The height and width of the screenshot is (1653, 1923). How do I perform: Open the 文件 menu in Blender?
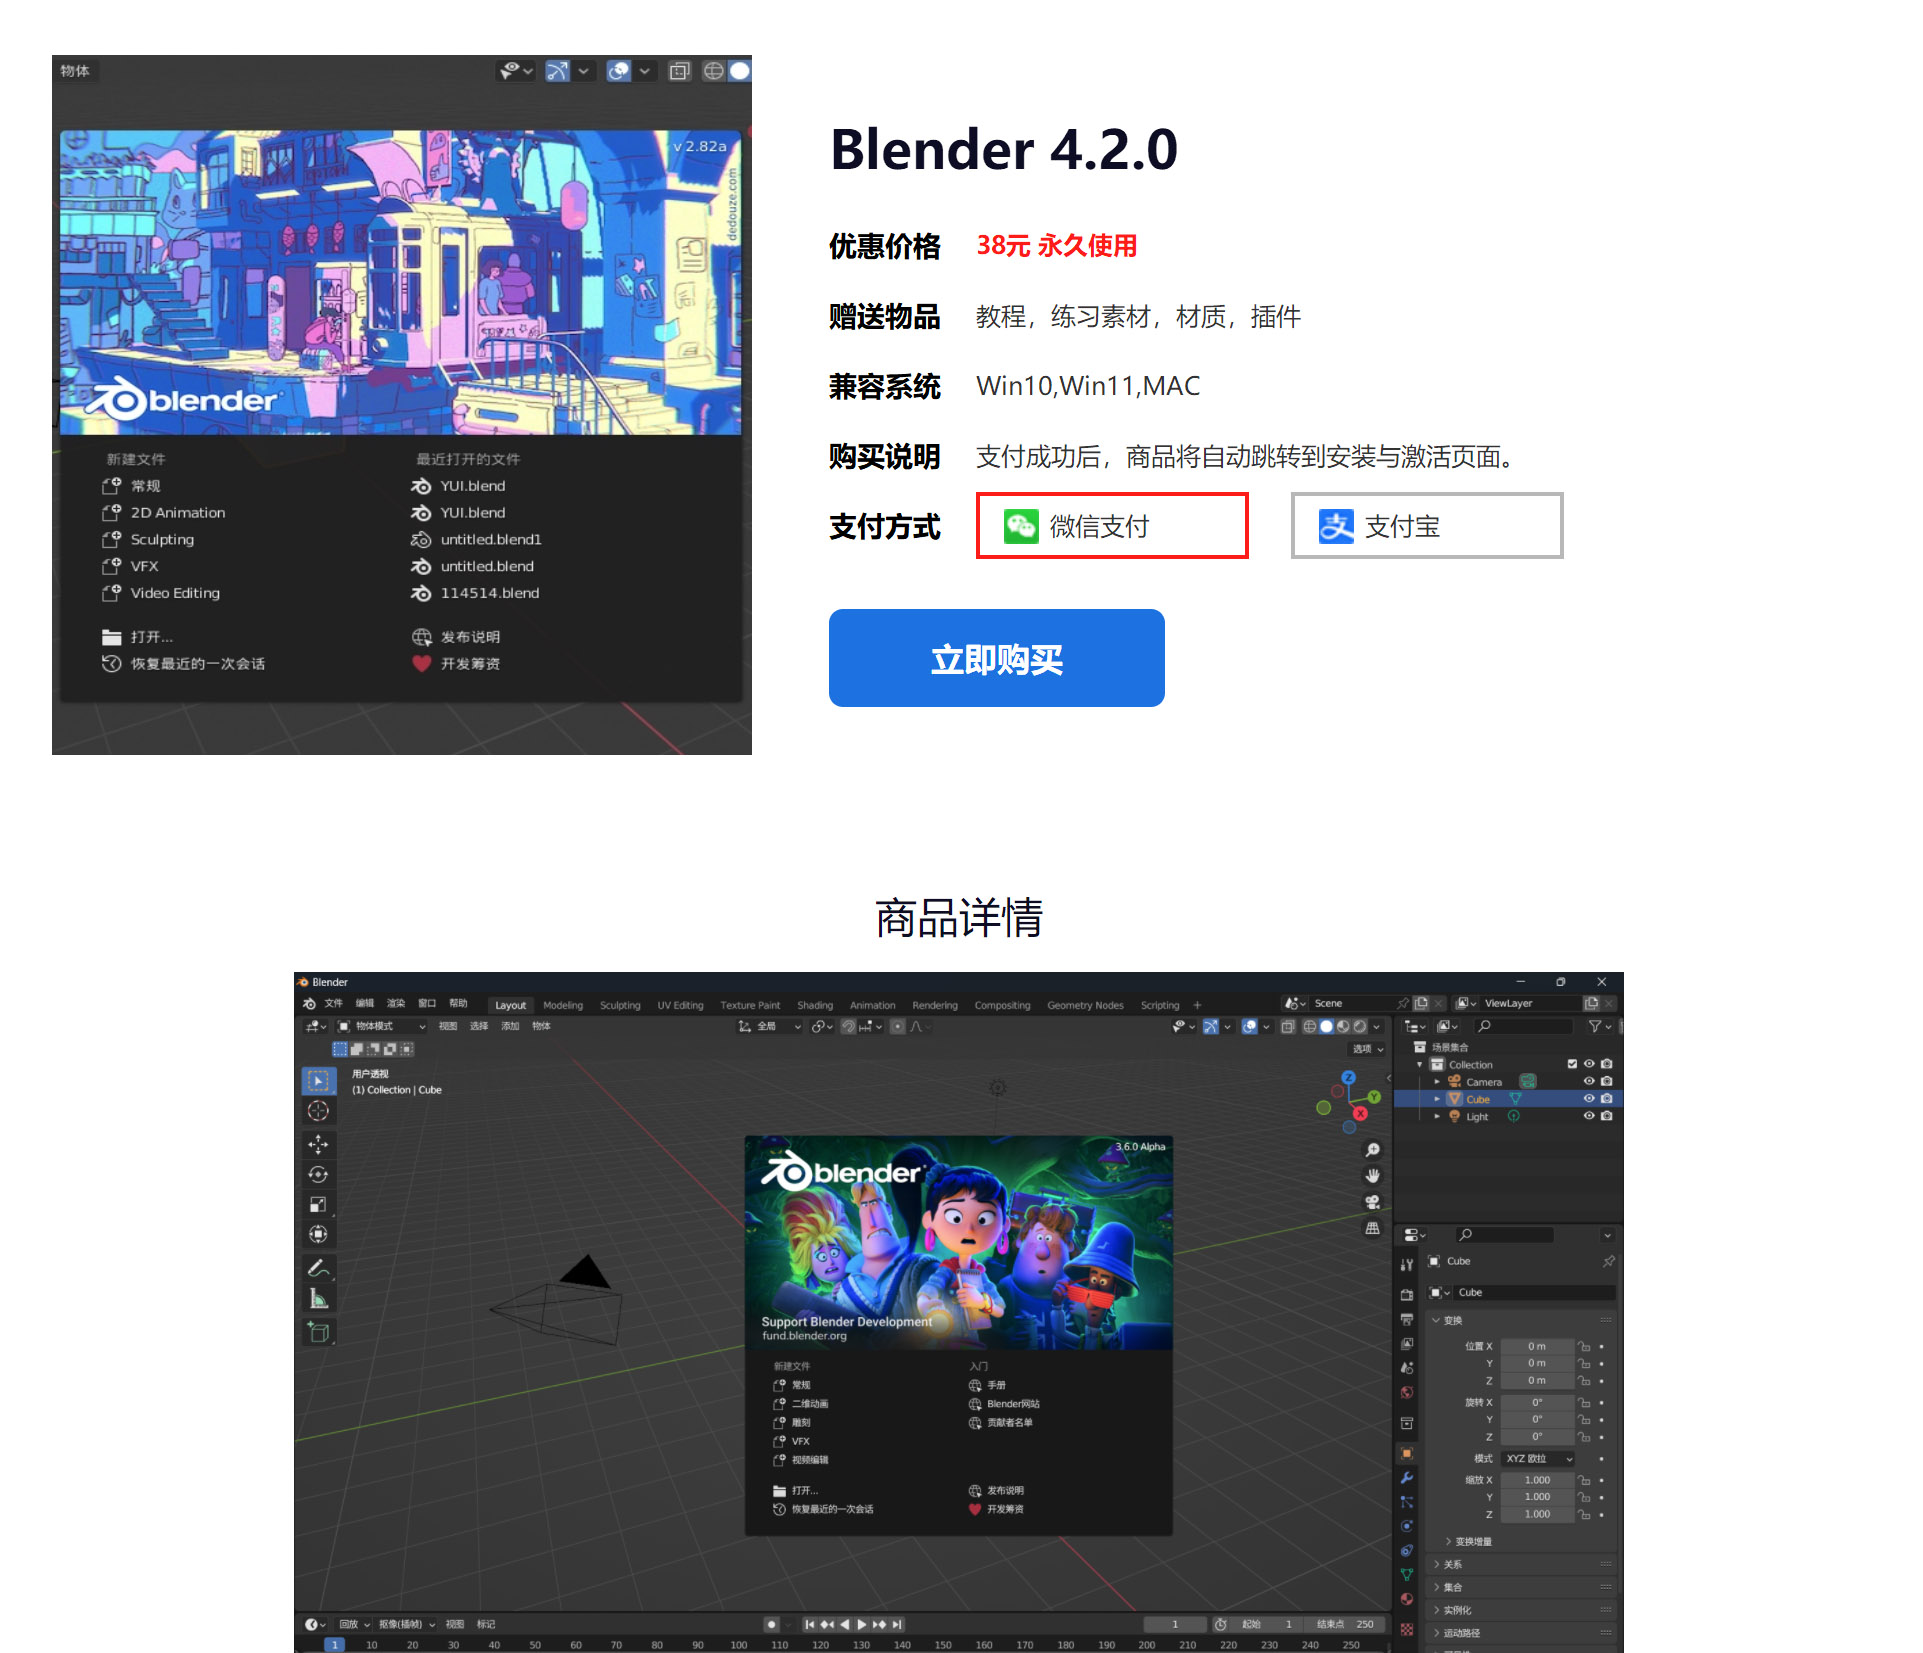point(334,1003)
